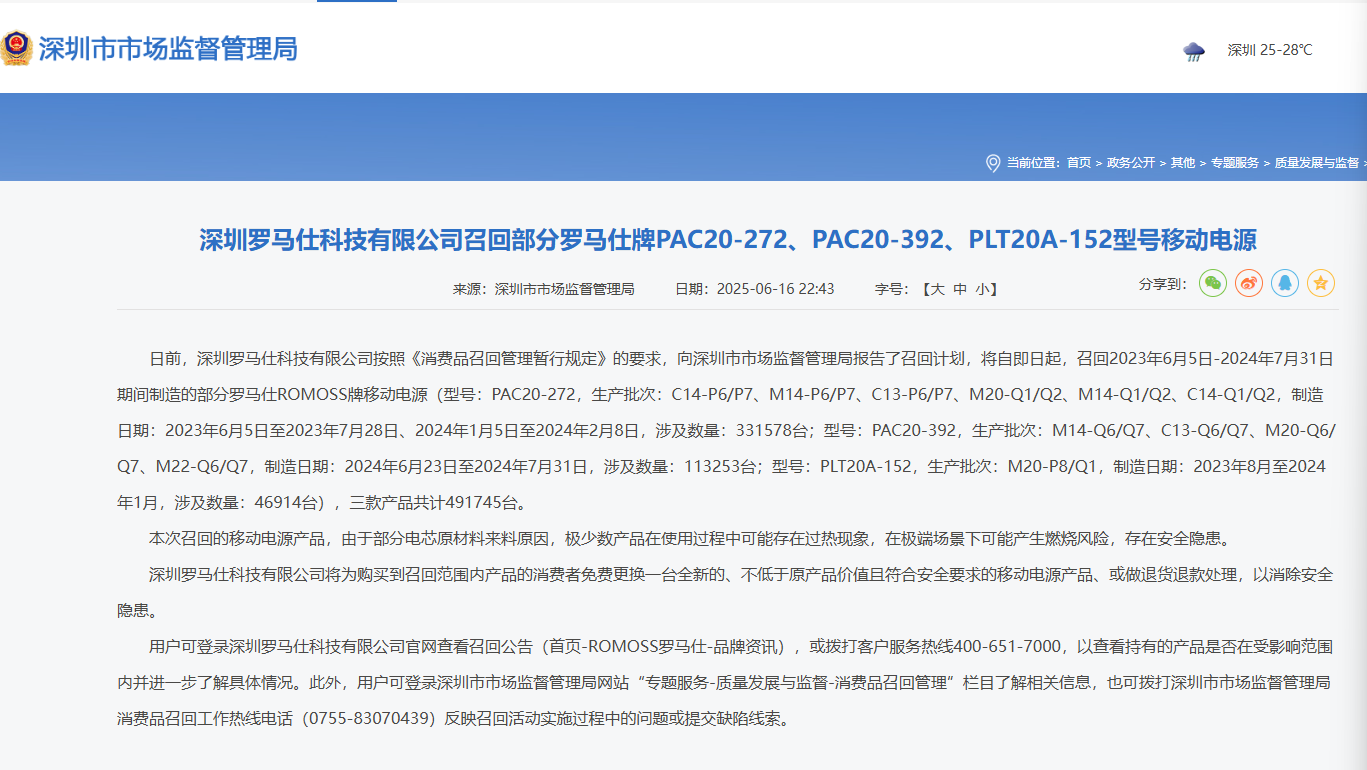Navigate to 专题服务 in breadcrumb

coord(1235,163)
